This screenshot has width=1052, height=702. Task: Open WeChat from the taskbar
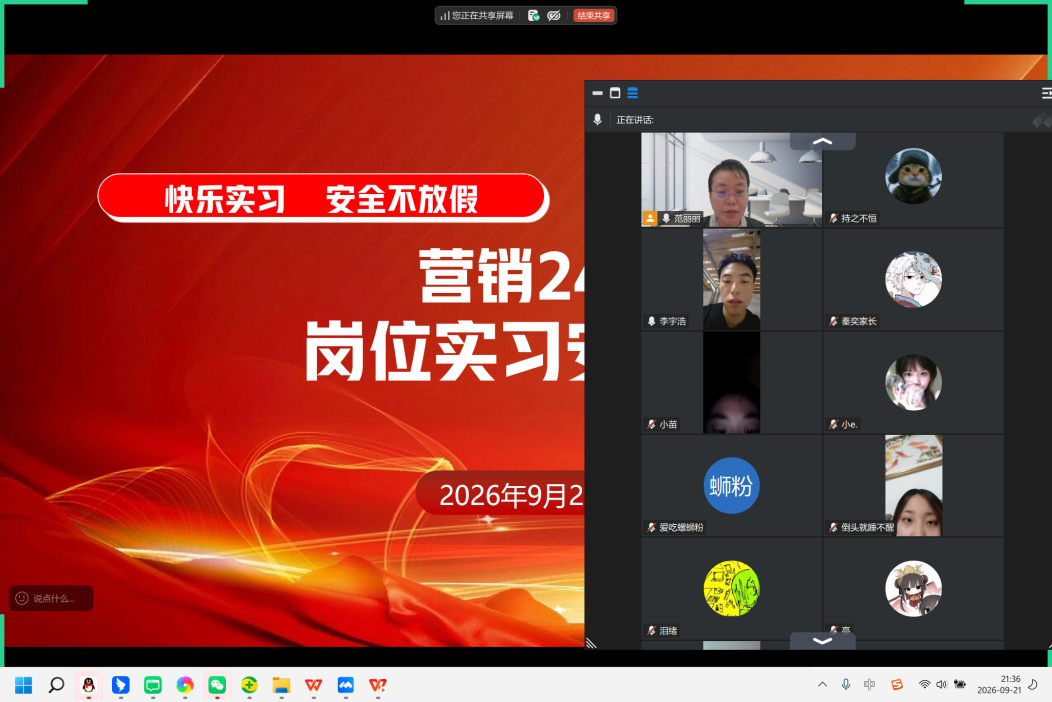[x=217, y=685]
